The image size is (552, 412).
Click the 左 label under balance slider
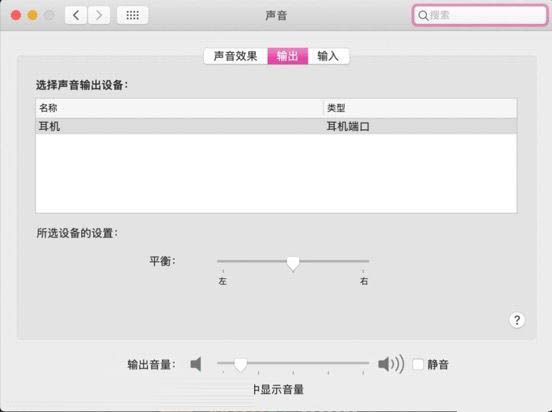(x=222, y=281)
